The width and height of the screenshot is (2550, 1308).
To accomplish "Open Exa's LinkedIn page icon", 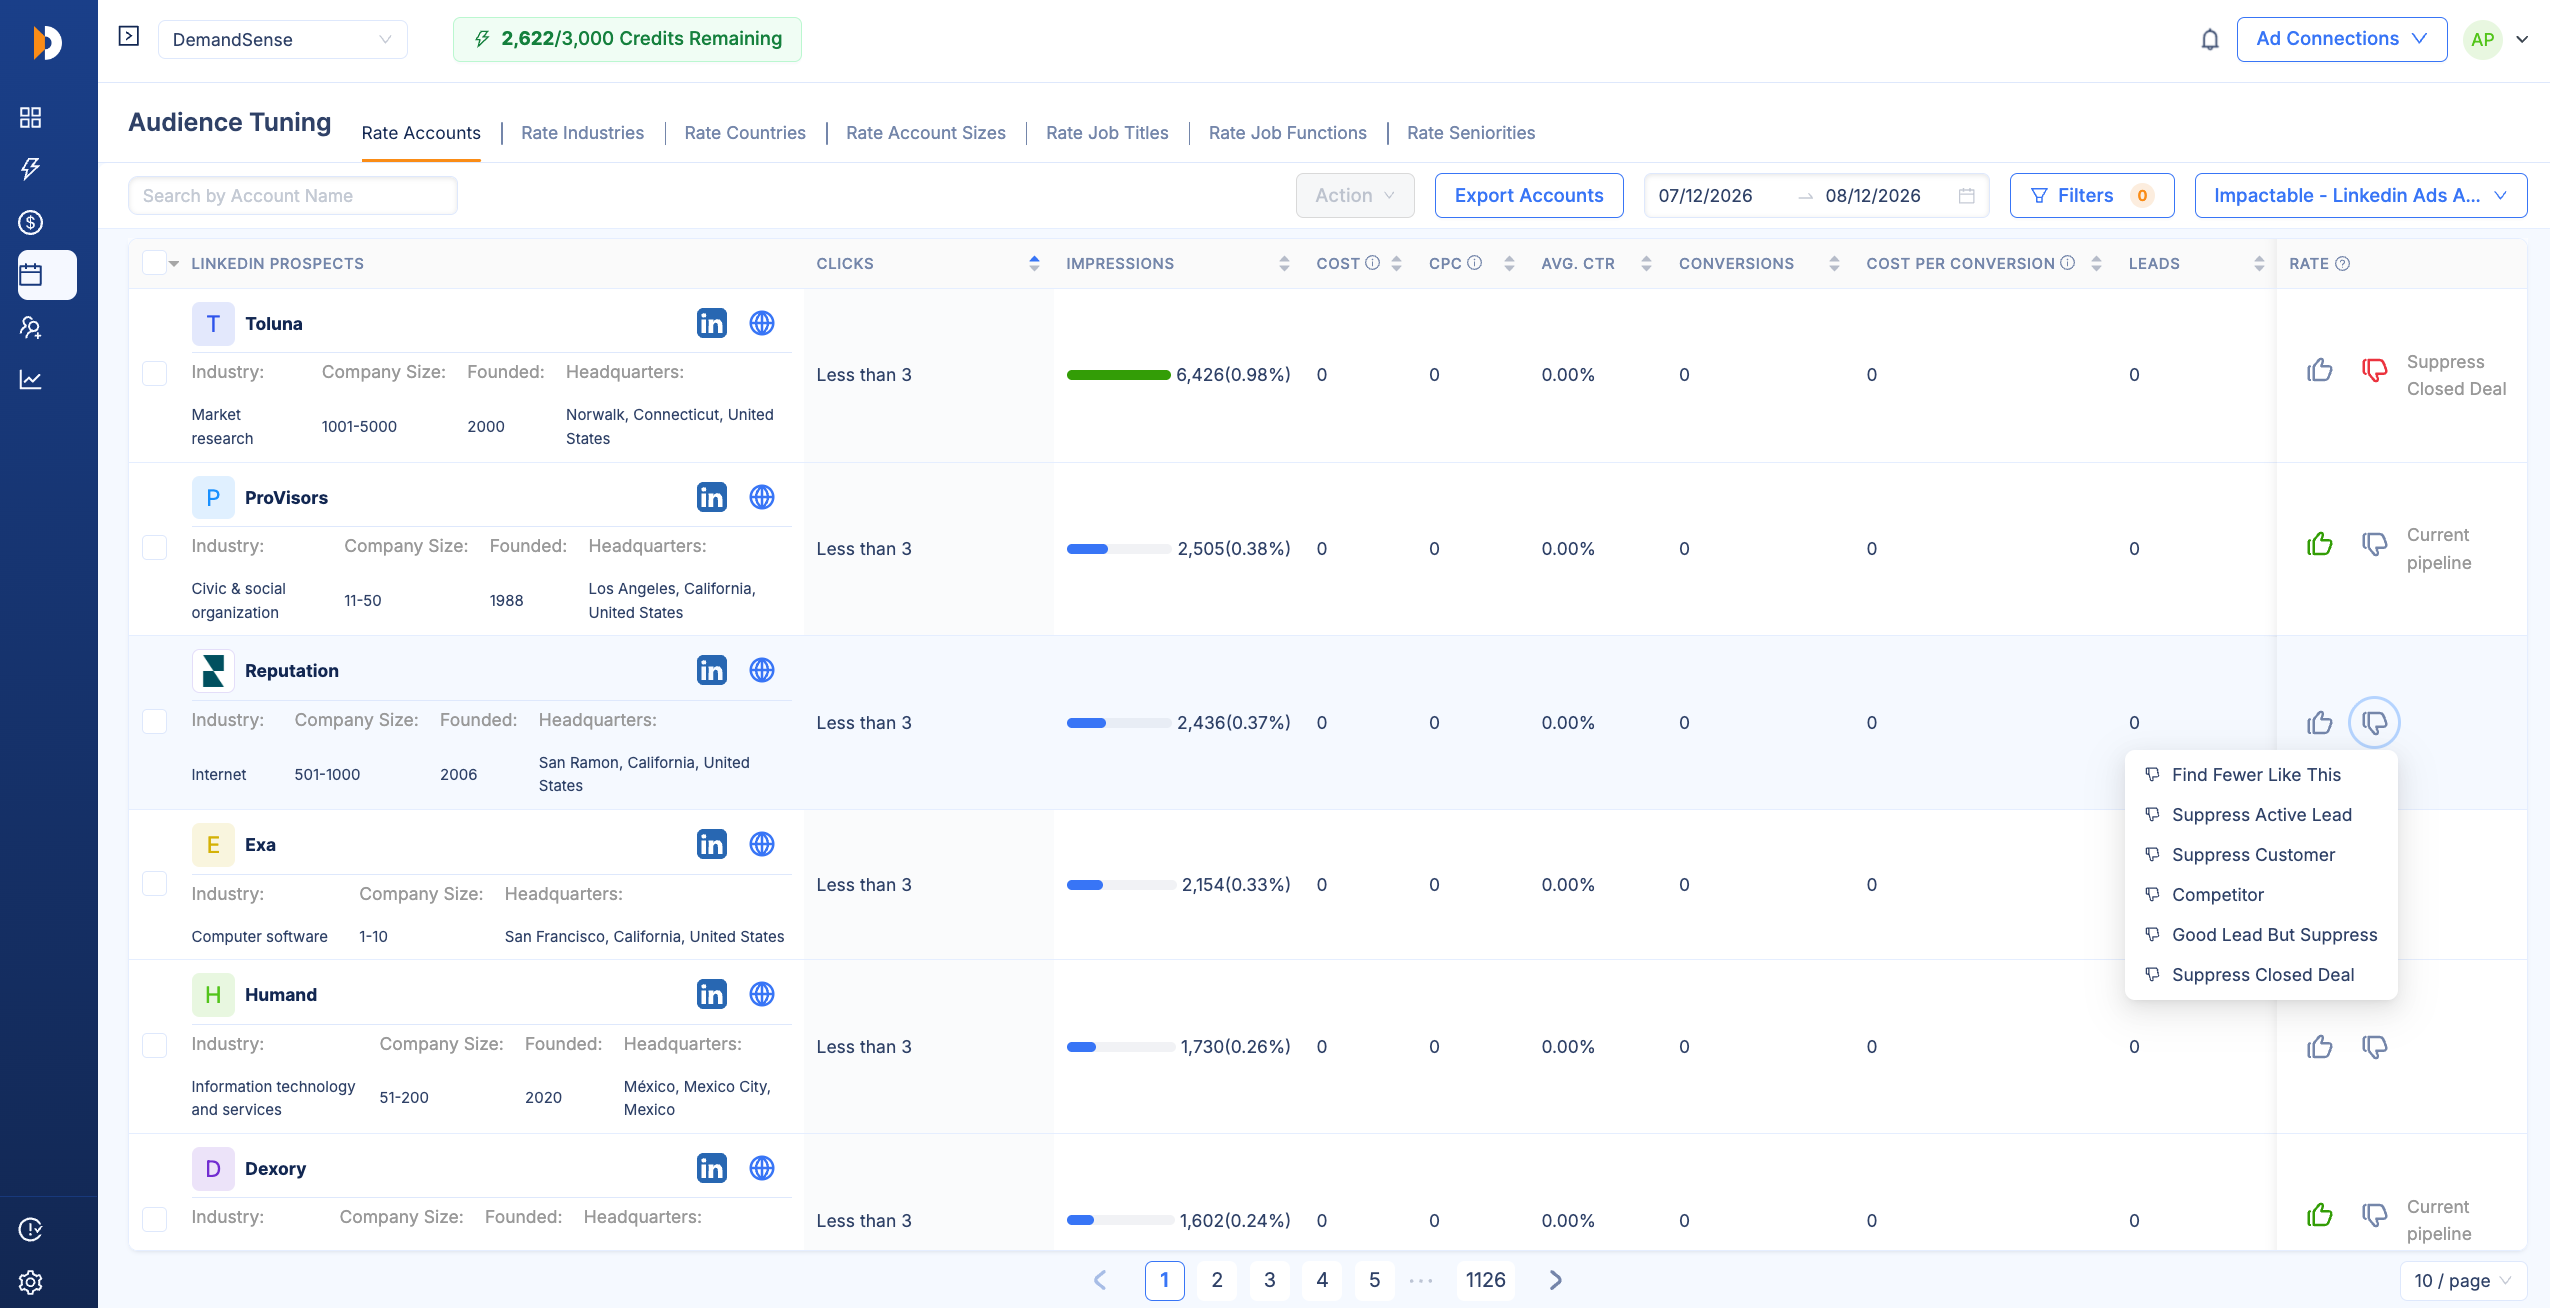I will pos(712,844).
